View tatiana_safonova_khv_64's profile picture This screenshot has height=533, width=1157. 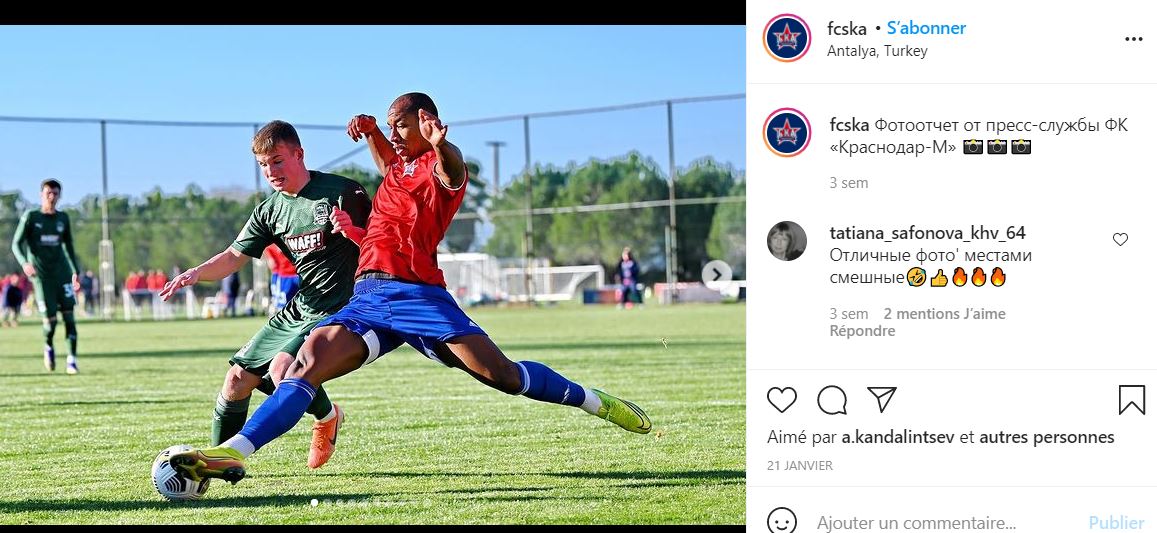click(787, 241)
